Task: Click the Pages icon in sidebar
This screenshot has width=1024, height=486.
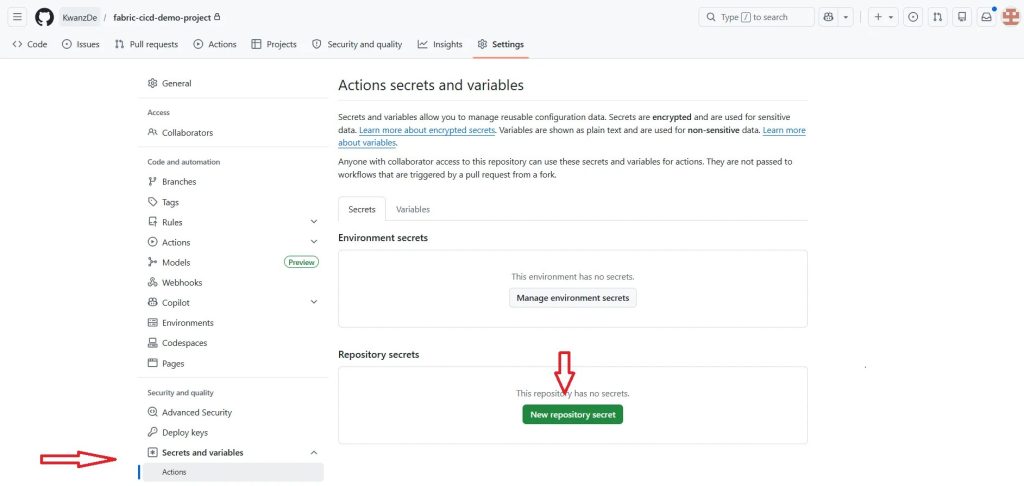Action: (x=153, y=364)
